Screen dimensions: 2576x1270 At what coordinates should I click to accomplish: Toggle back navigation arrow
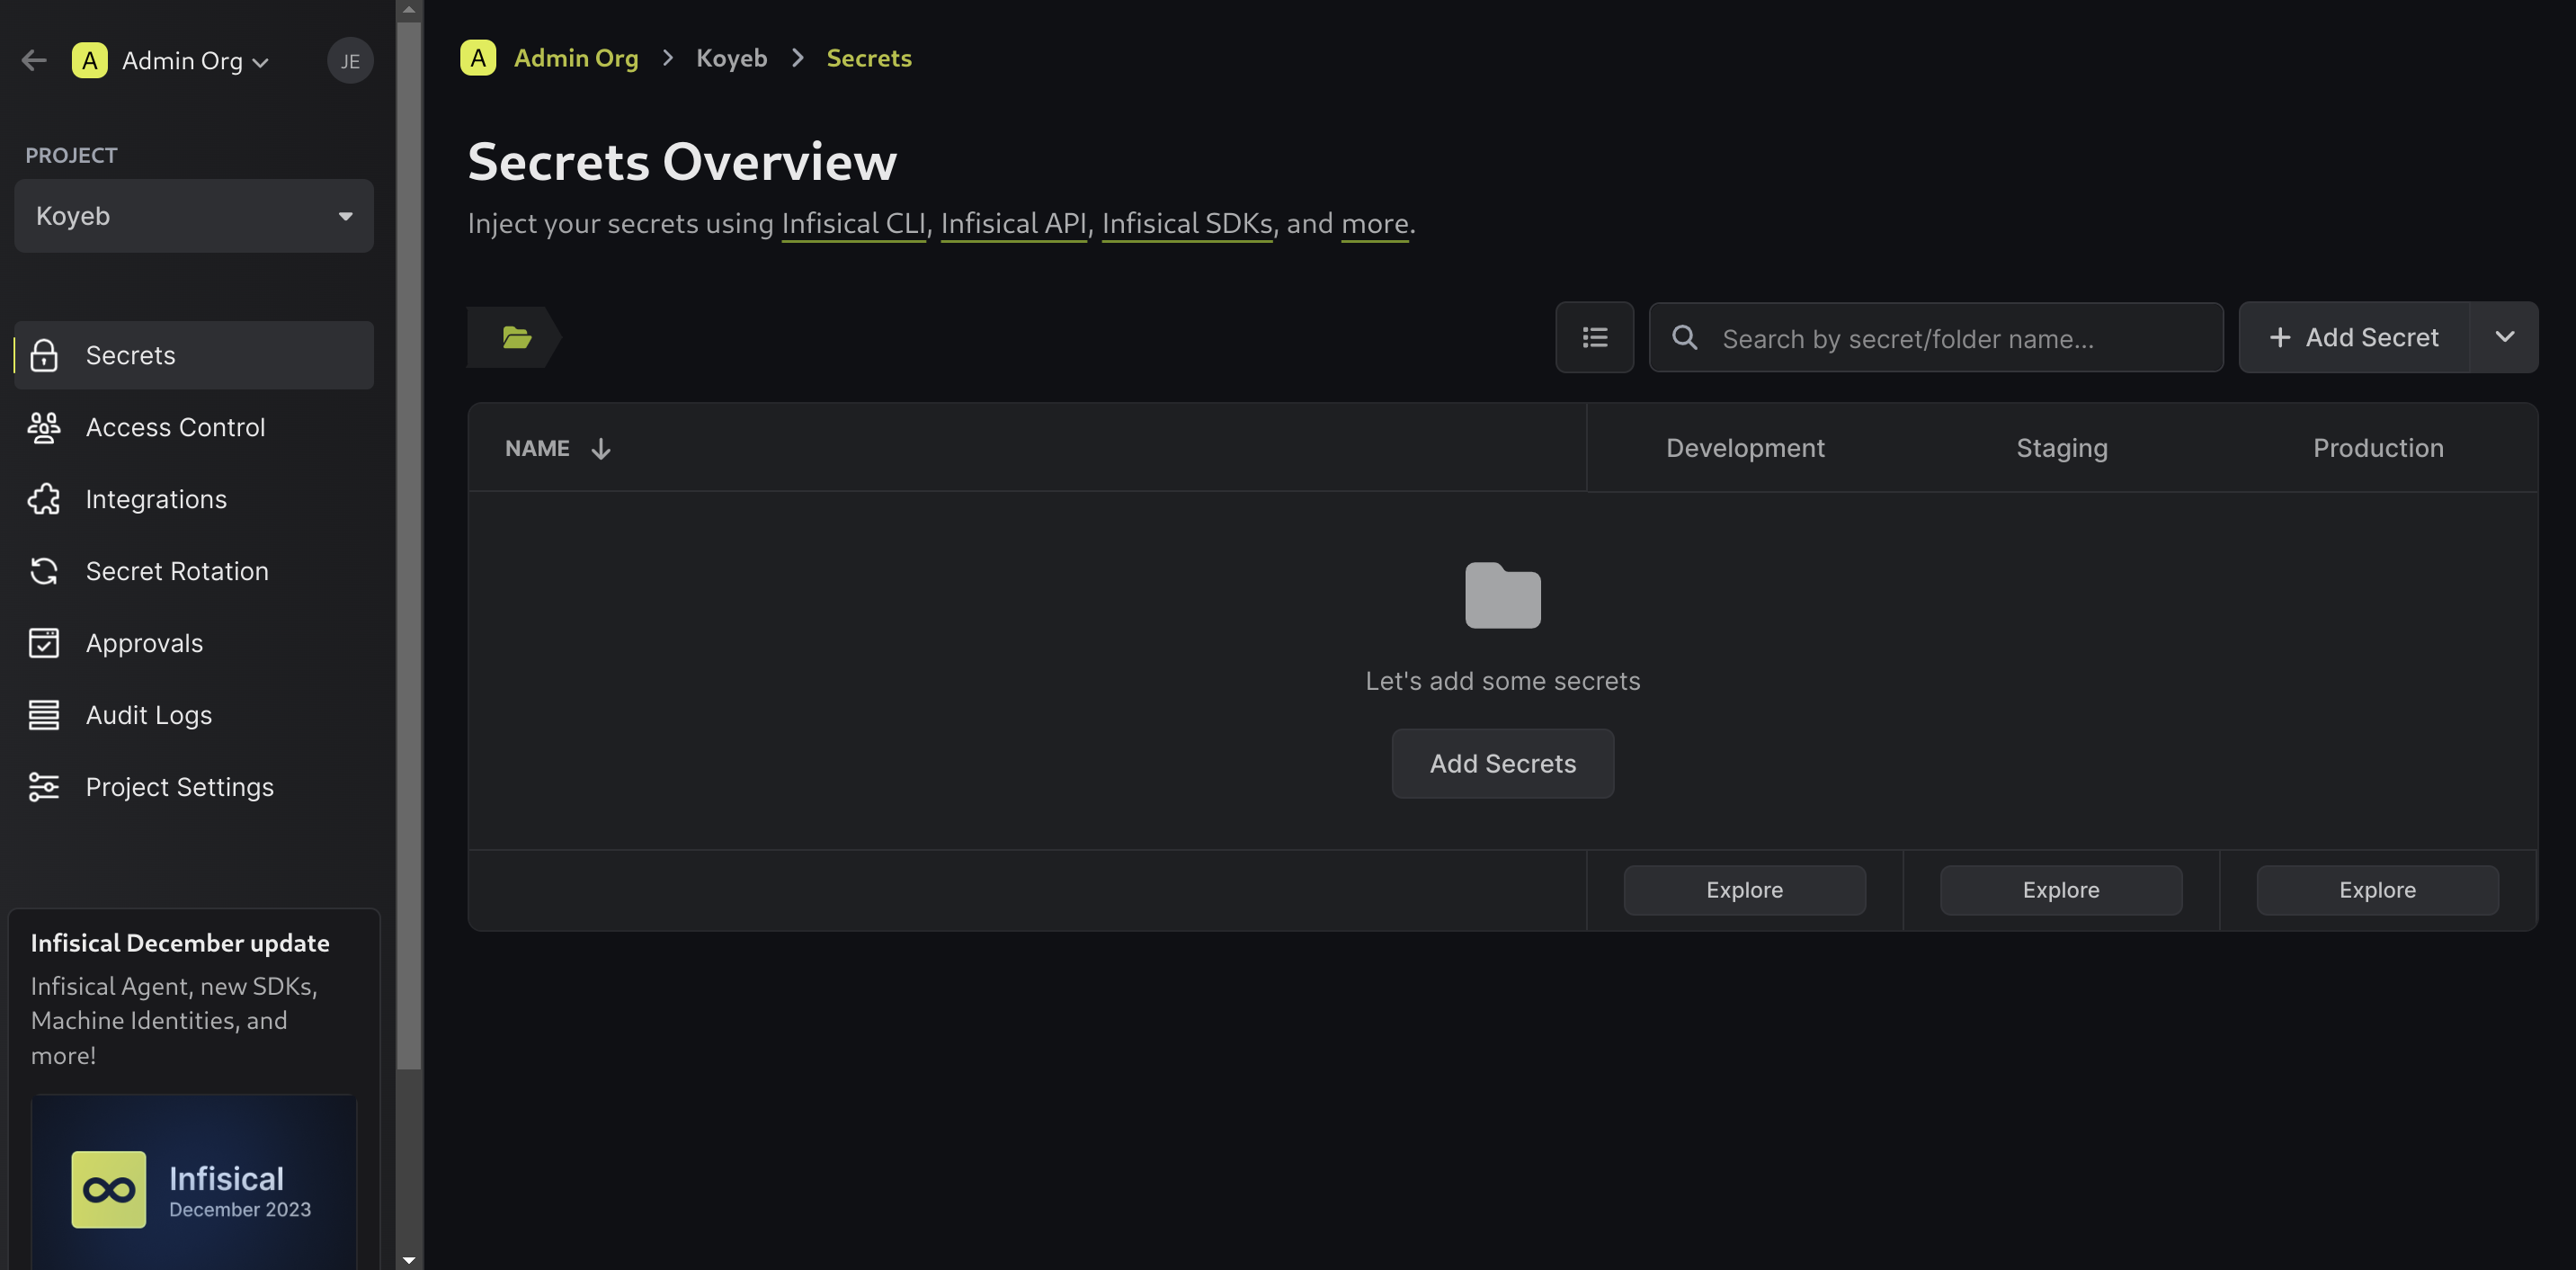point(33,59)
